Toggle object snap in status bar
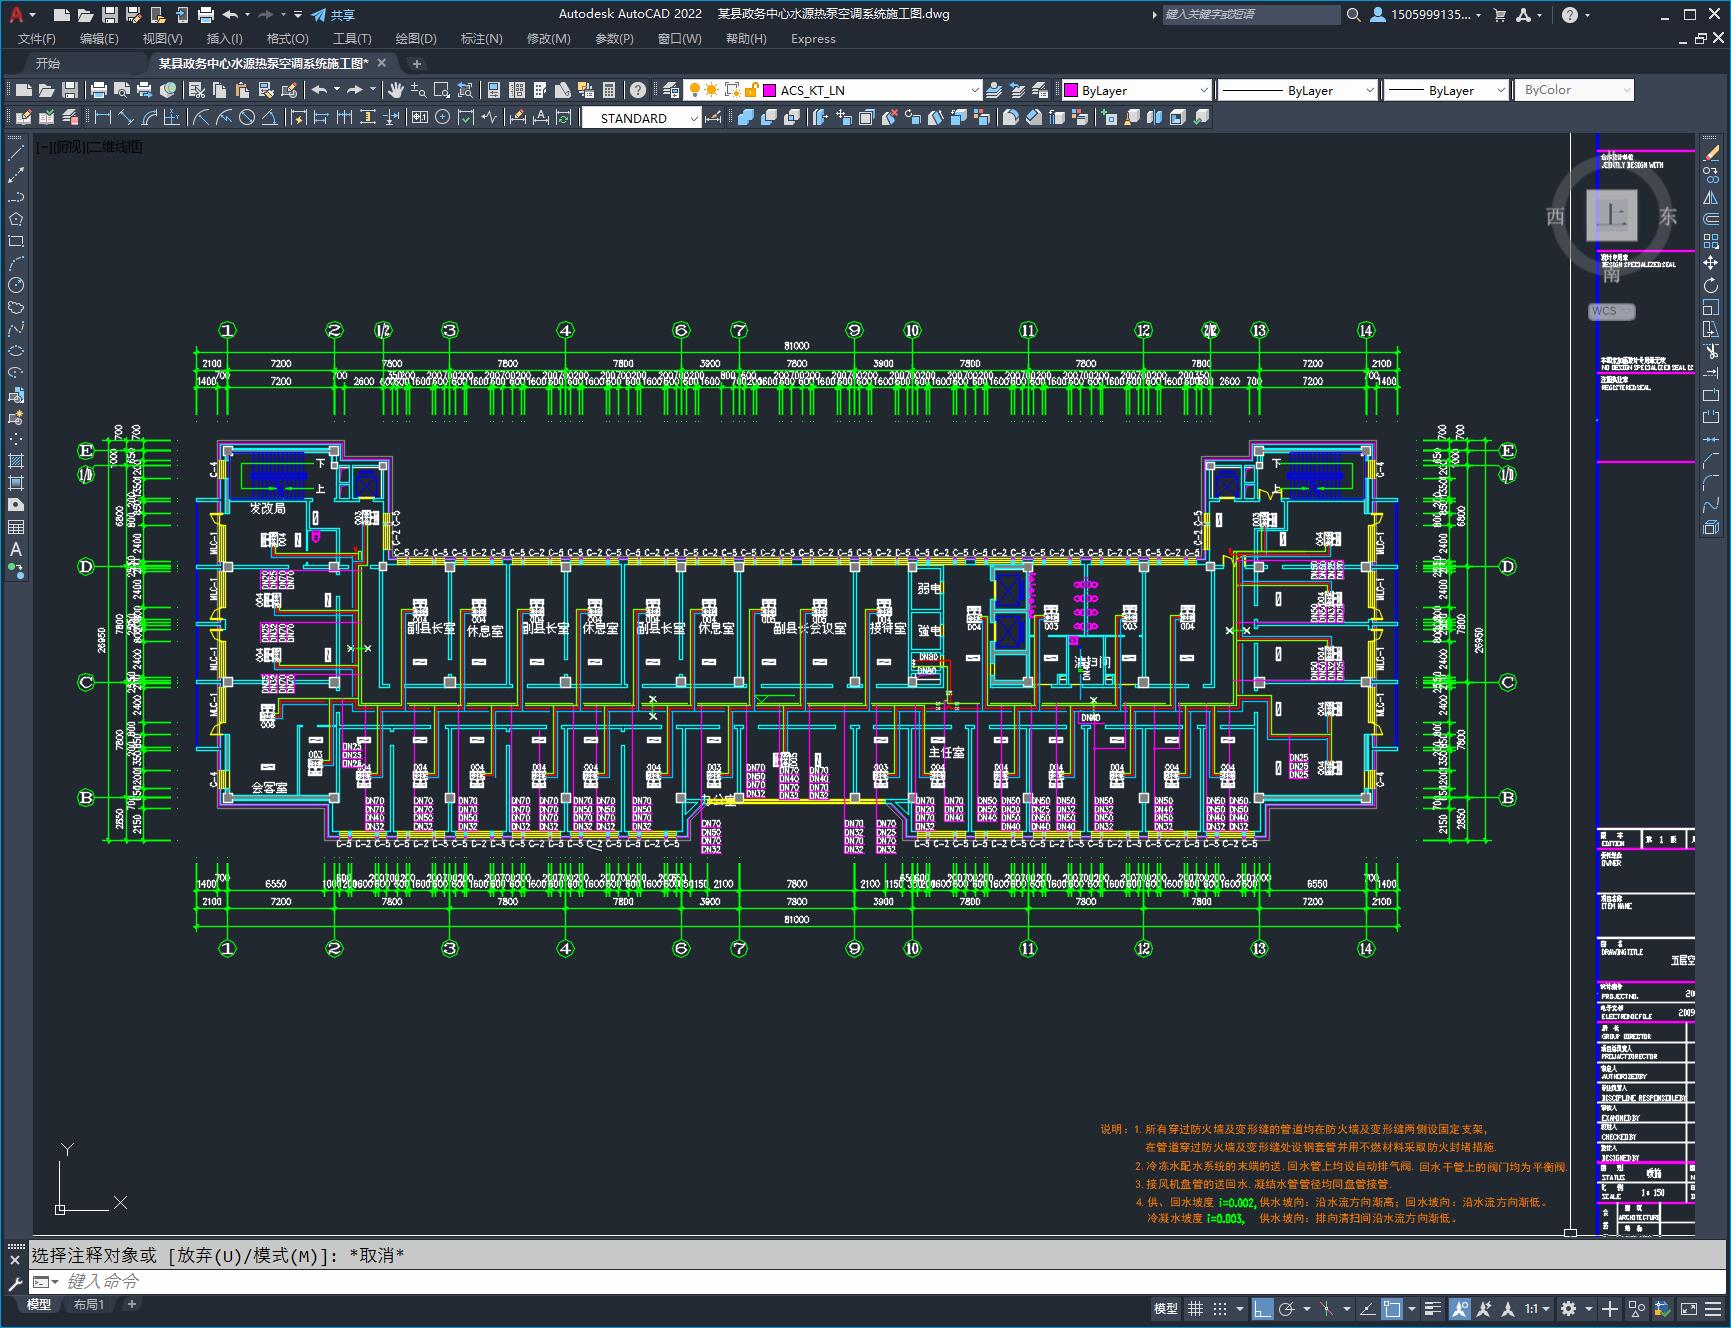1731x1328 pixels. (1392, 1308)
